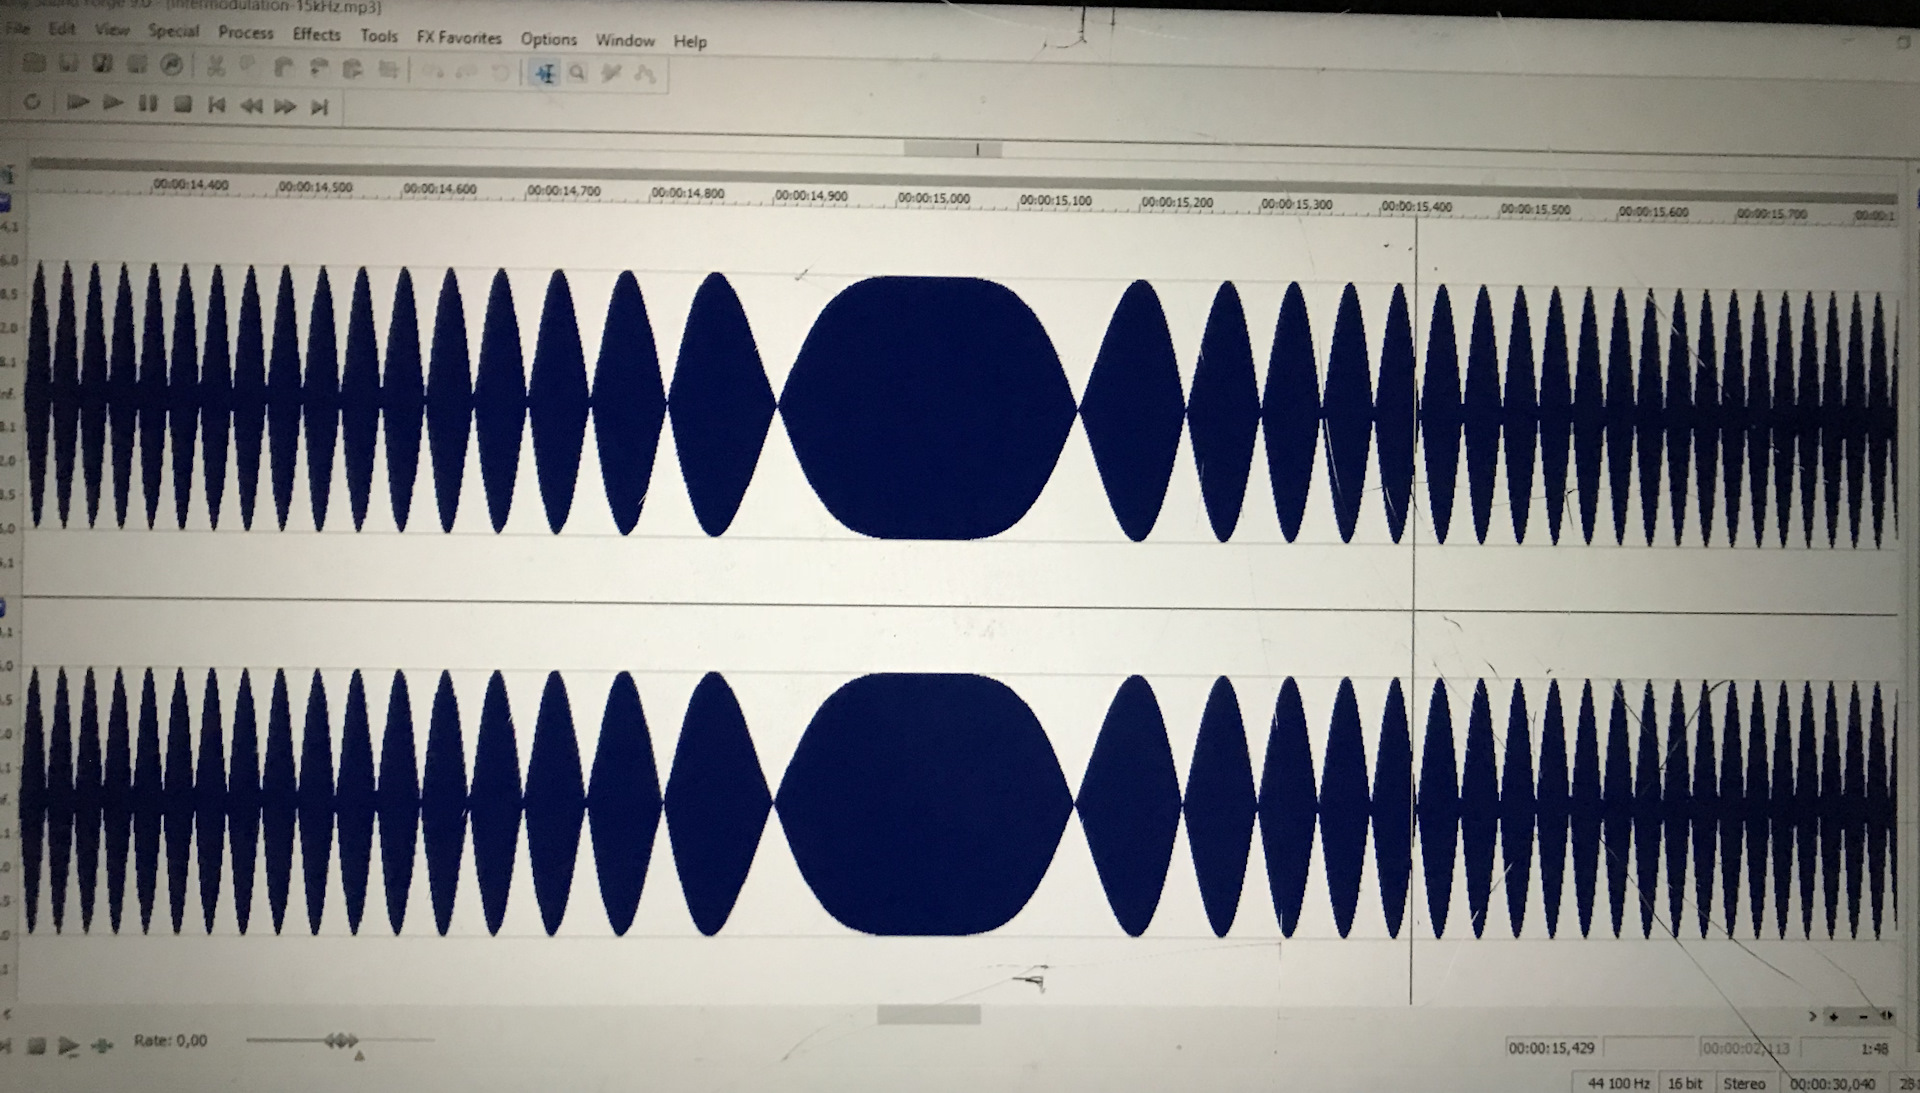Open the Tools menu
Screen dimensions: 1920x1093
[x=379, y=36]
